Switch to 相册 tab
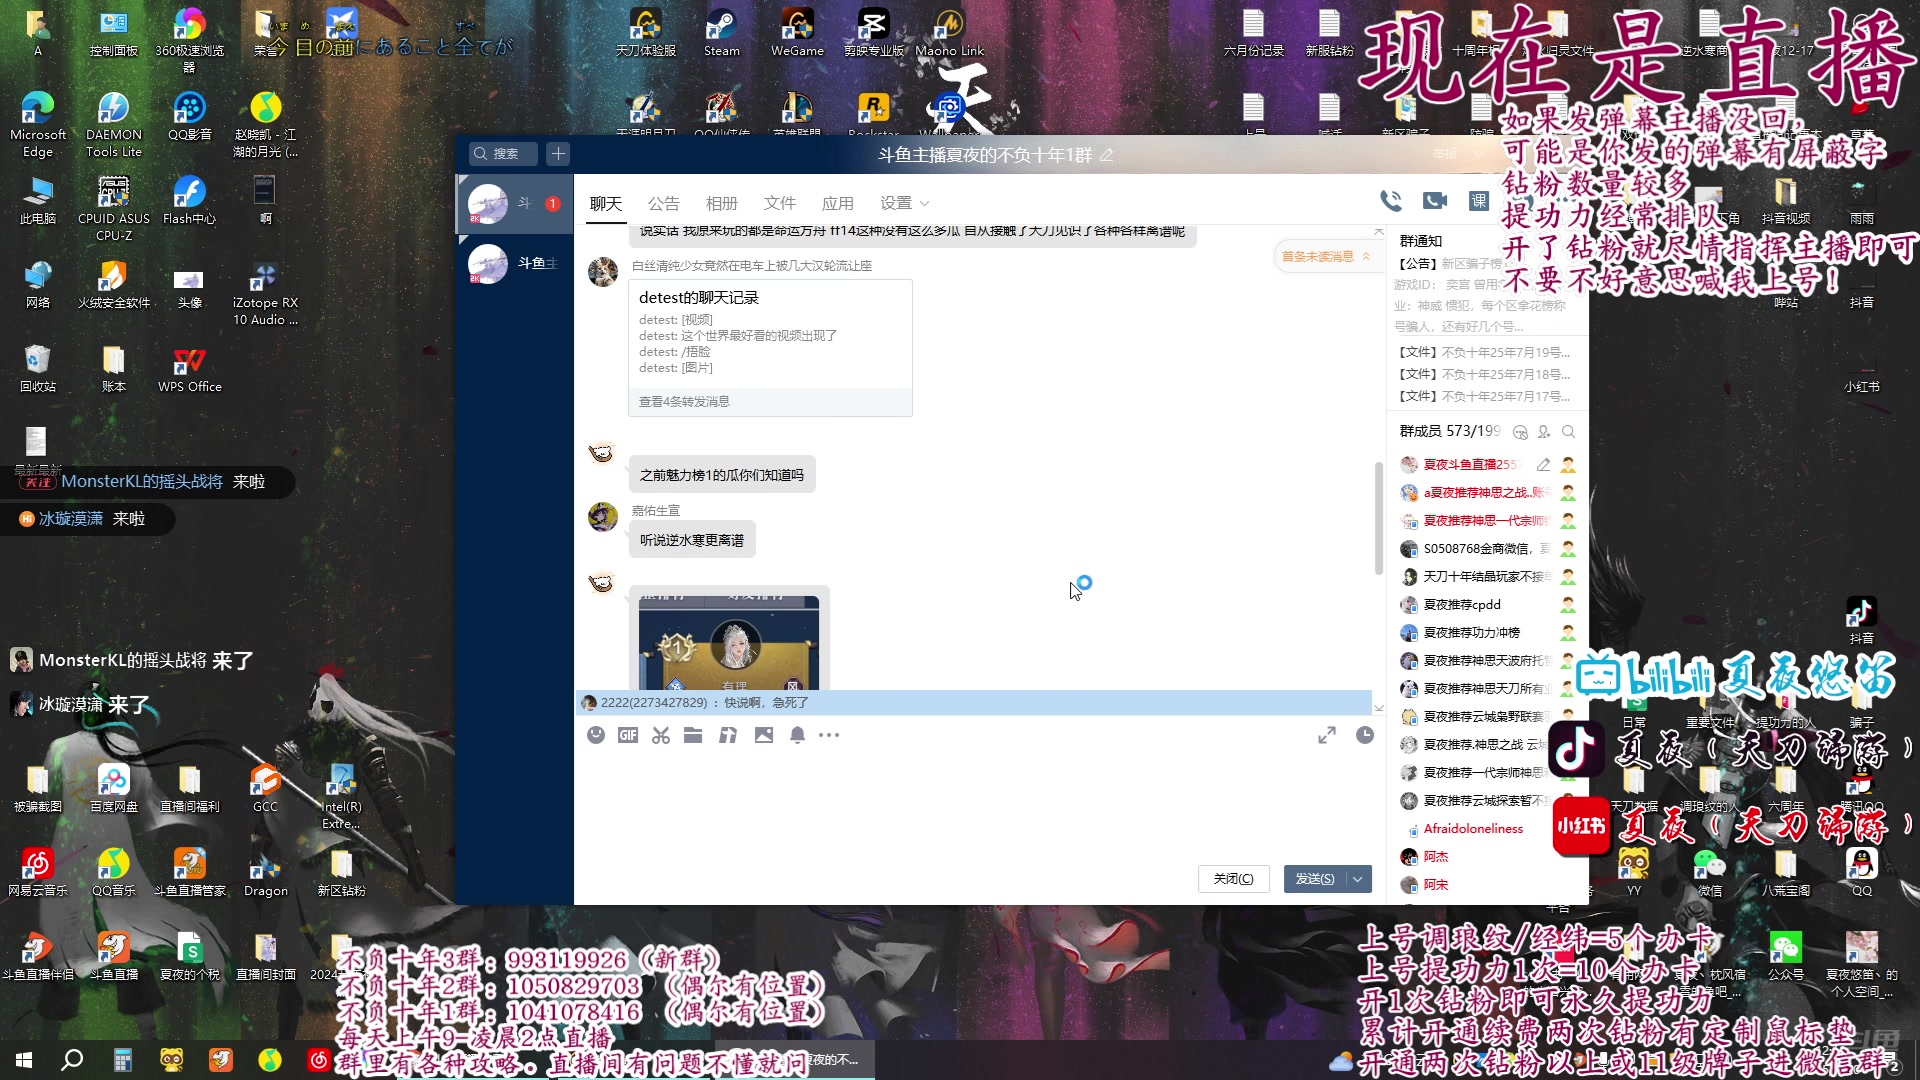 click(x=721, y=203)
